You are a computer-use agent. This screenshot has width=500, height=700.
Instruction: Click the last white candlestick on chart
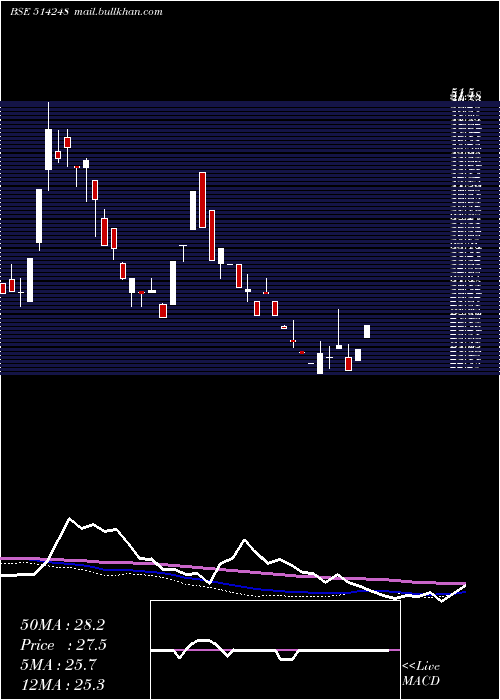click(x=367, y=331)
